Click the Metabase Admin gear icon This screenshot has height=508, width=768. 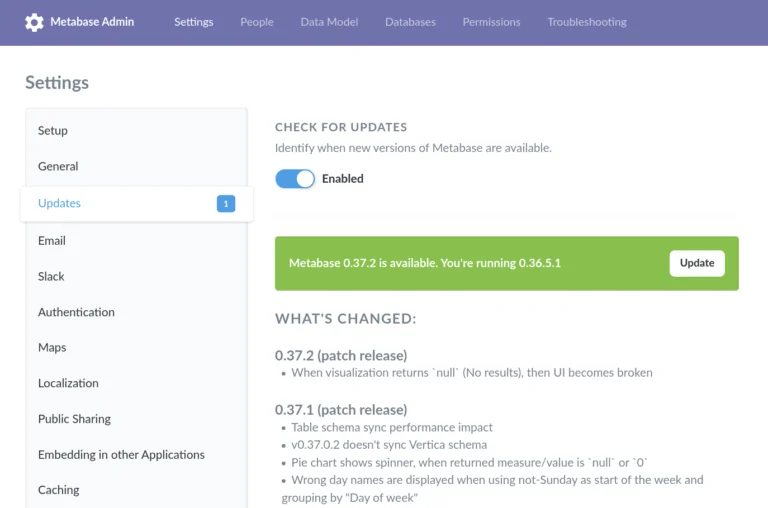(34, 22)
